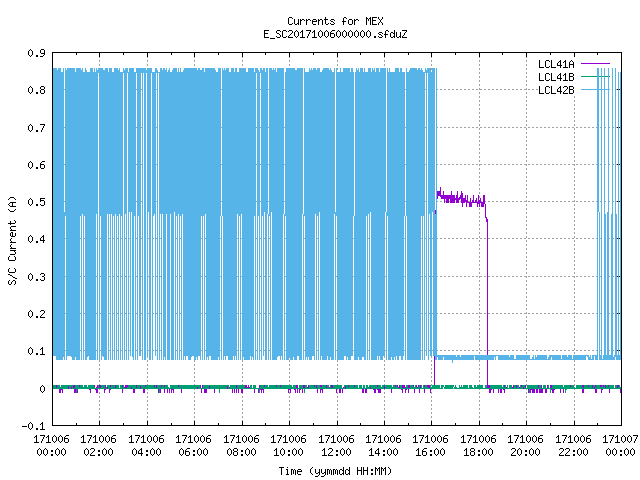Click the purple LCL41A plateau near 0.5 A

pos(460,199)
